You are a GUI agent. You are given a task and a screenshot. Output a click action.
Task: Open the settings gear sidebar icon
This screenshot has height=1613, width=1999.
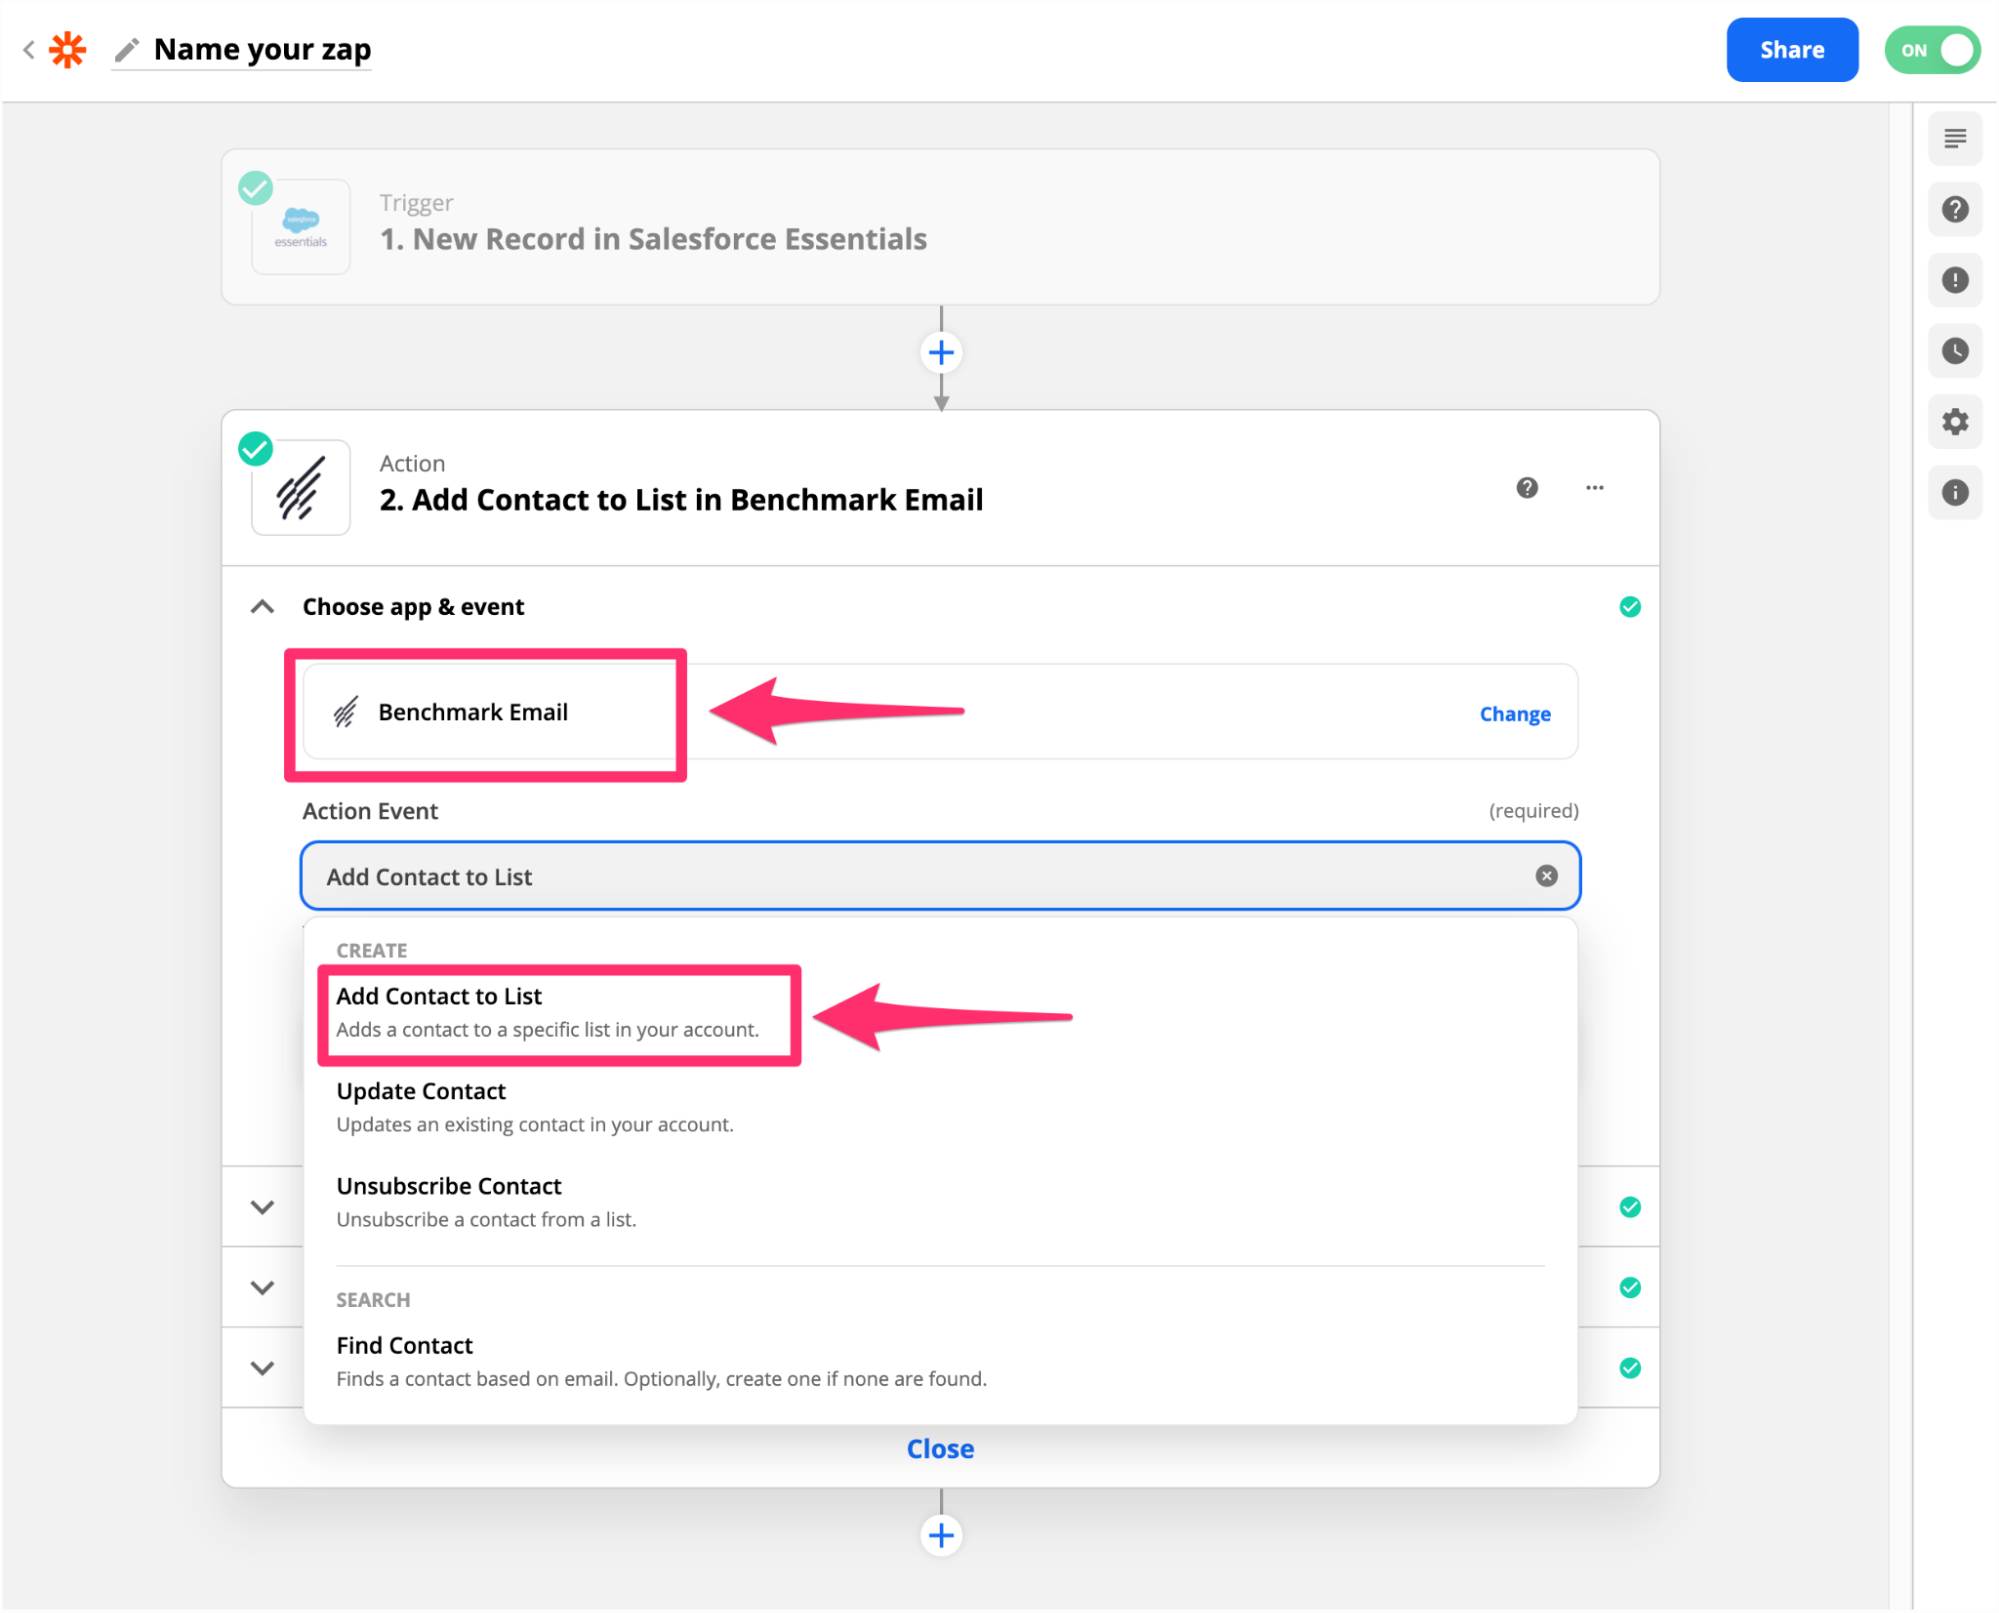click(x=1954, y=422)
